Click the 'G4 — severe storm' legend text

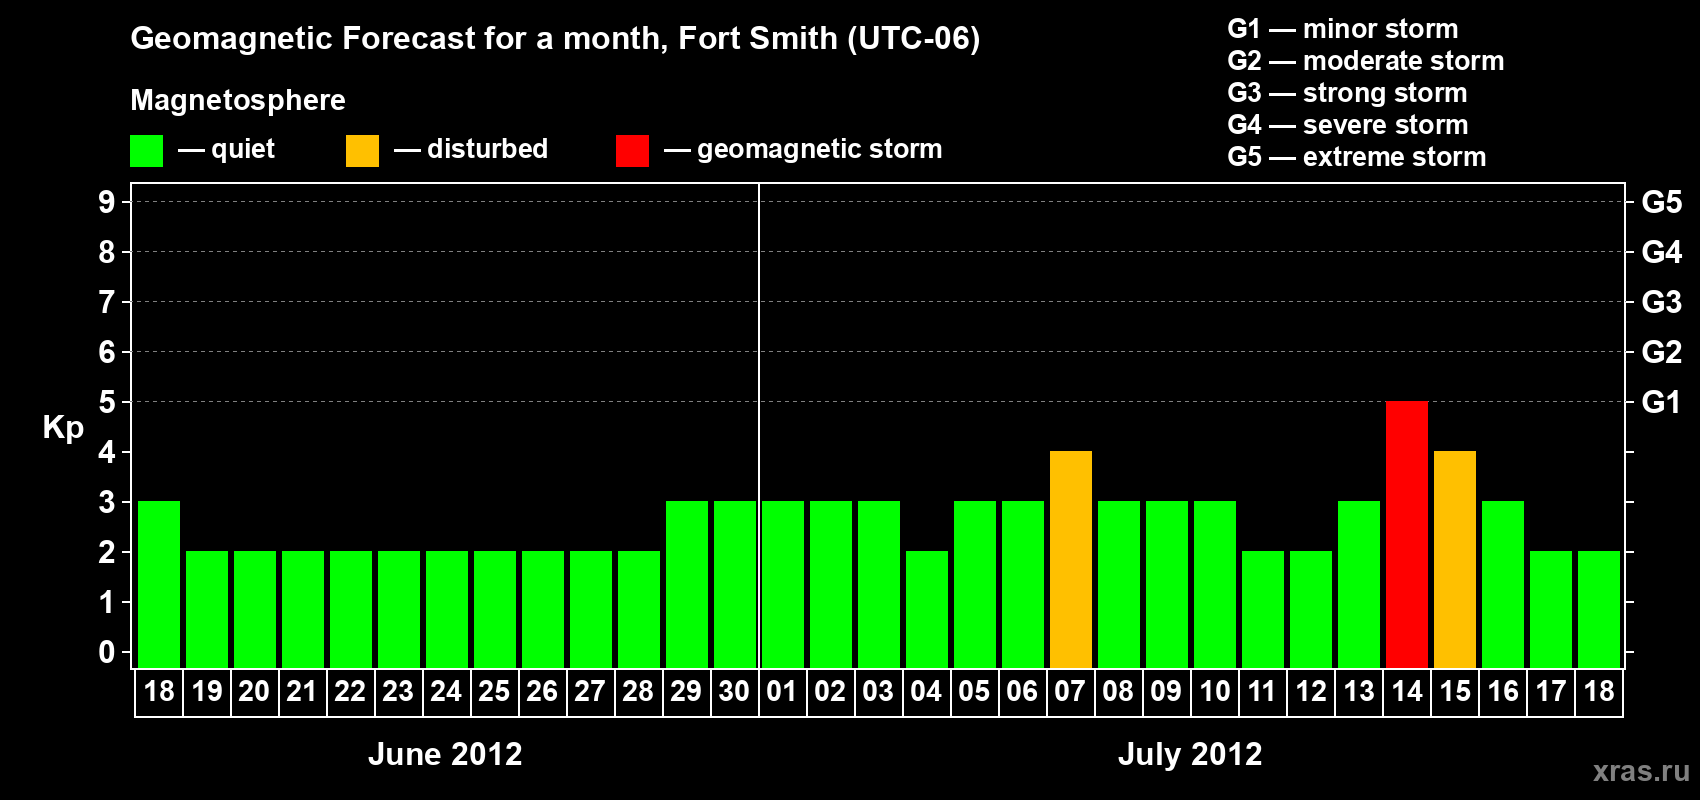(x=1348, y=125)
